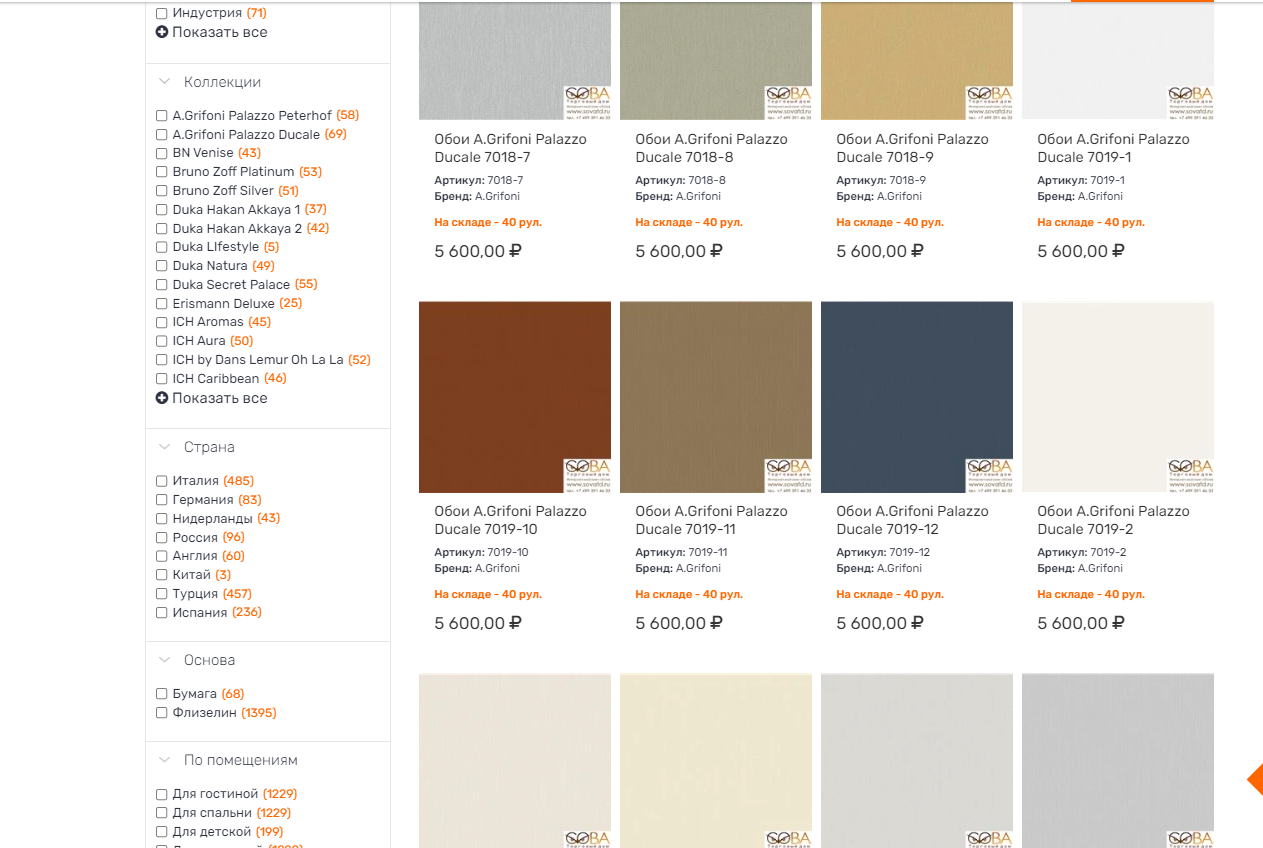Click the plus icon under ICH Caribbean

pyautogui.click(x=162, y=398)
